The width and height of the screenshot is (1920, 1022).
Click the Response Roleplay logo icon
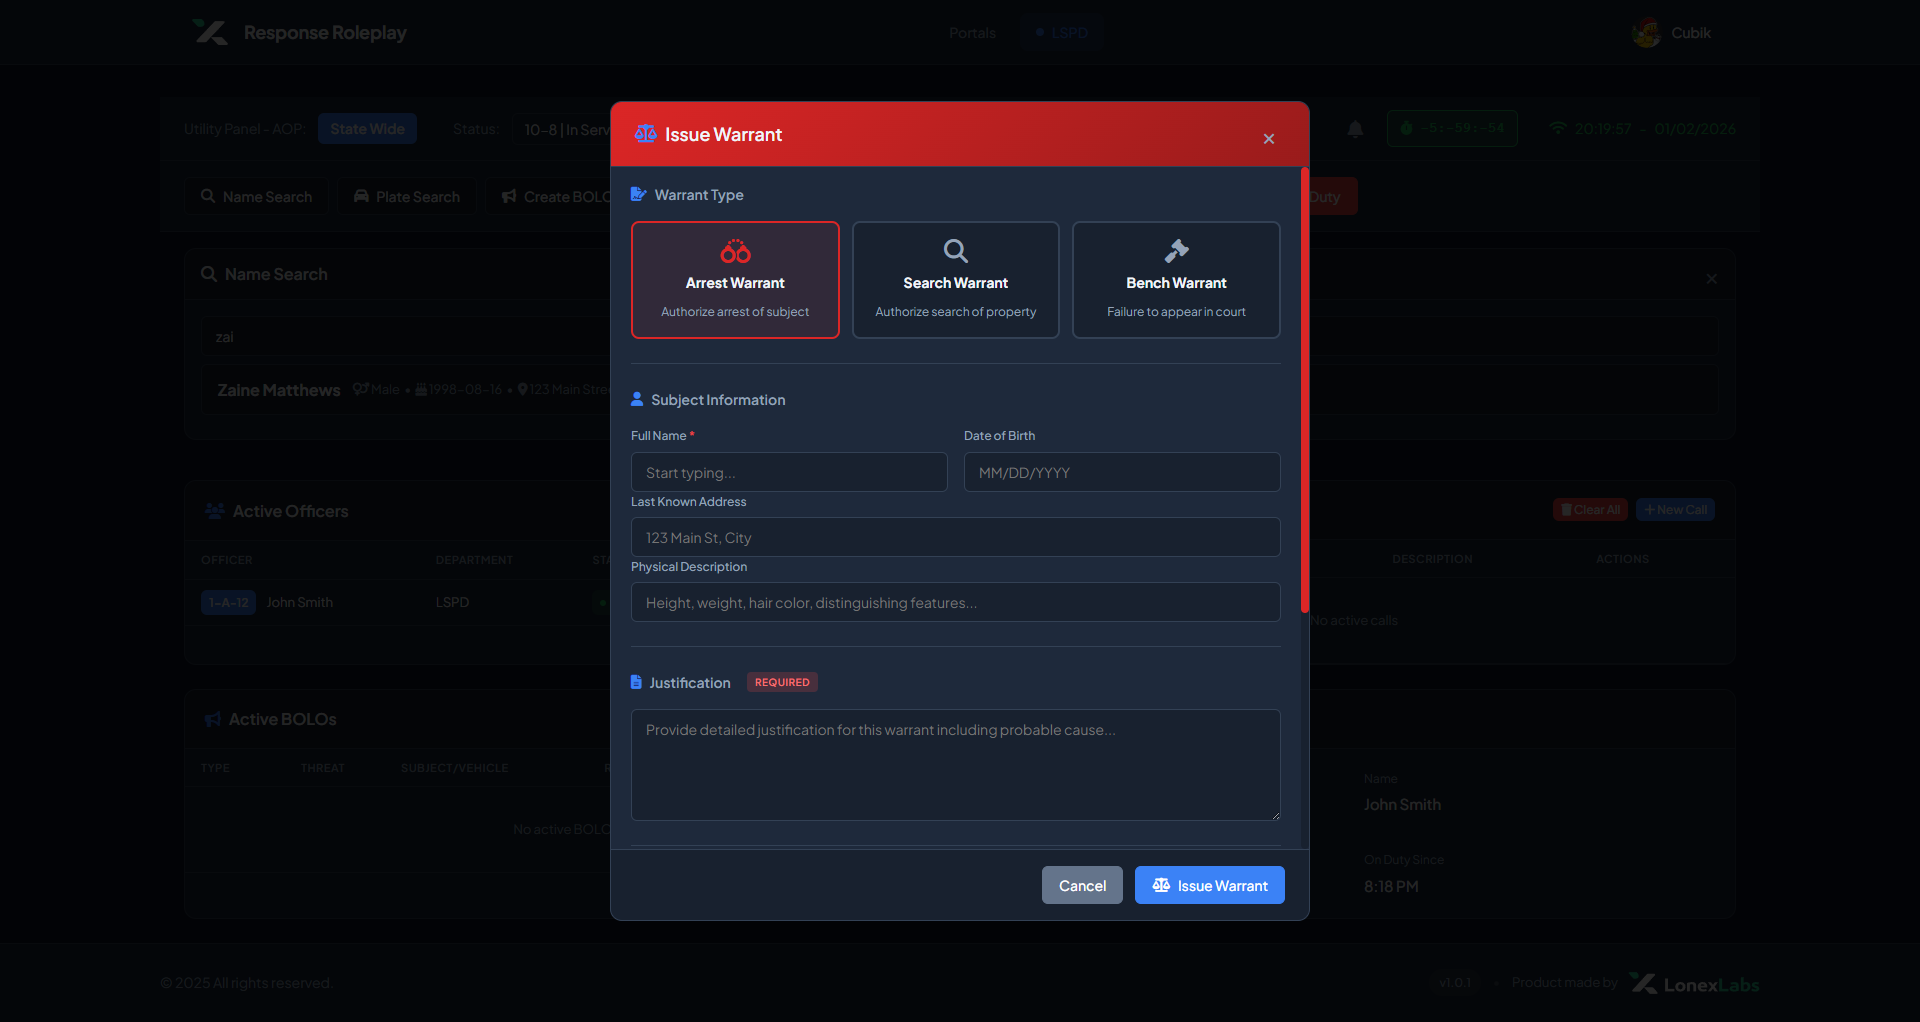point(210,33)
